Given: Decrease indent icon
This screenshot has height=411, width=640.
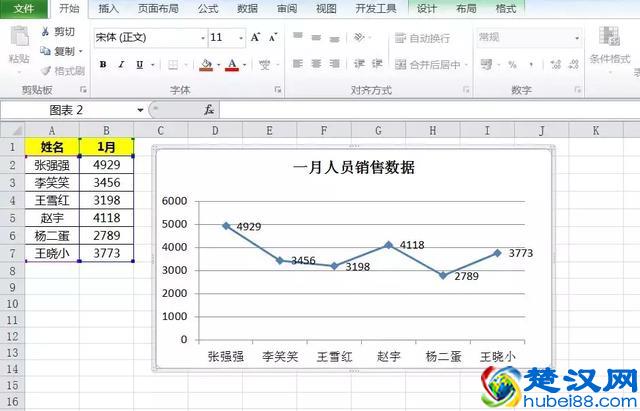Looking at the screenshot, I should pos(359,64).
